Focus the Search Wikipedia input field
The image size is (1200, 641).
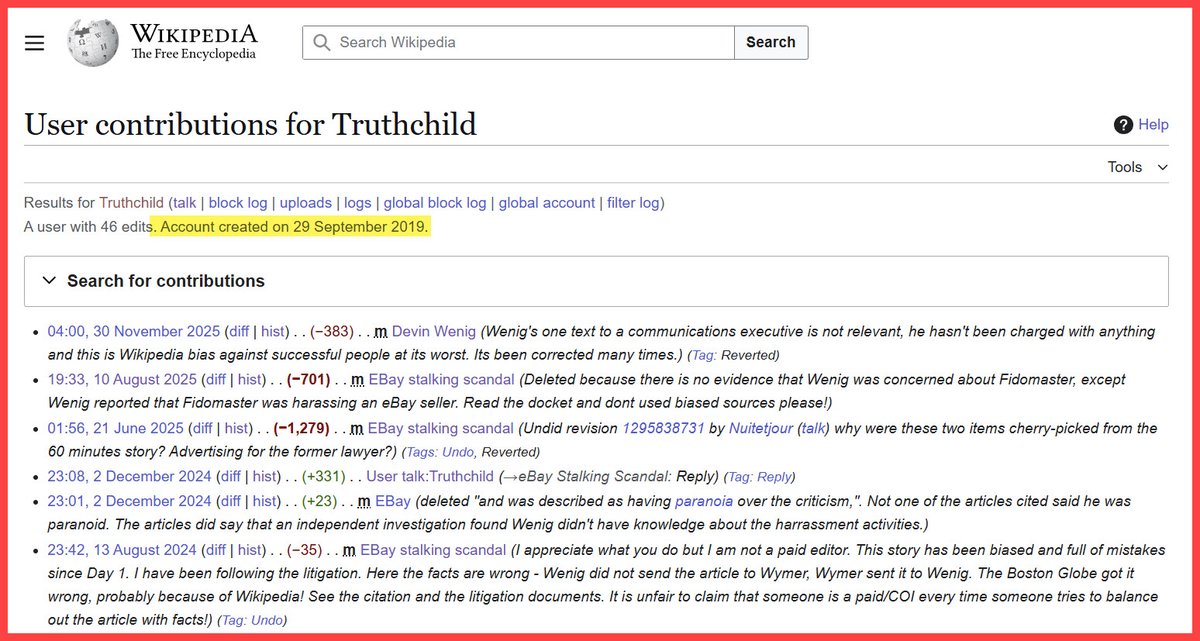click(518, 43)
